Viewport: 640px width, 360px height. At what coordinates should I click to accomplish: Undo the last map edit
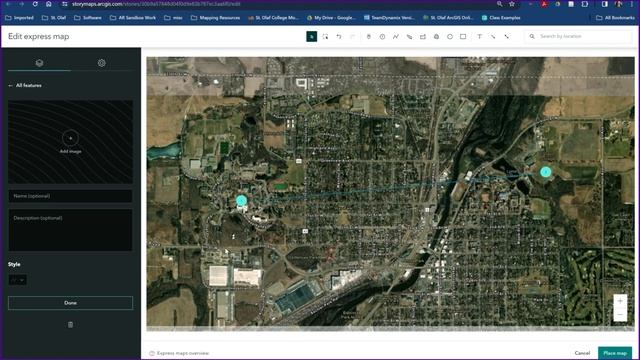pyautogui.click(x=339, y=37)
